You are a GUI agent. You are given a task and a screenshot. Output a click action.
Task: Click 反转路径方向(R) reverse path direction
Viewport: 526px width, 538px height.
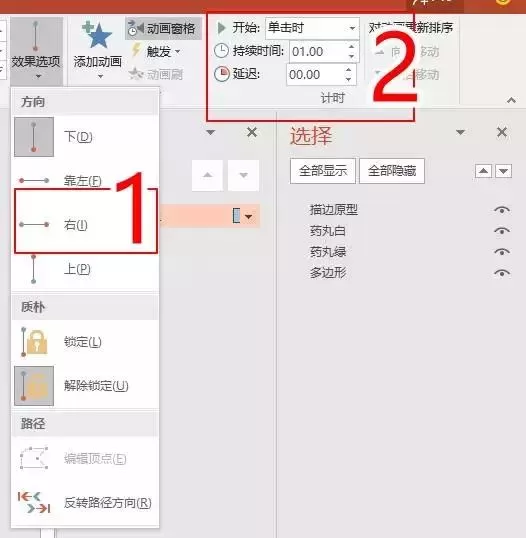pos(85,503)
